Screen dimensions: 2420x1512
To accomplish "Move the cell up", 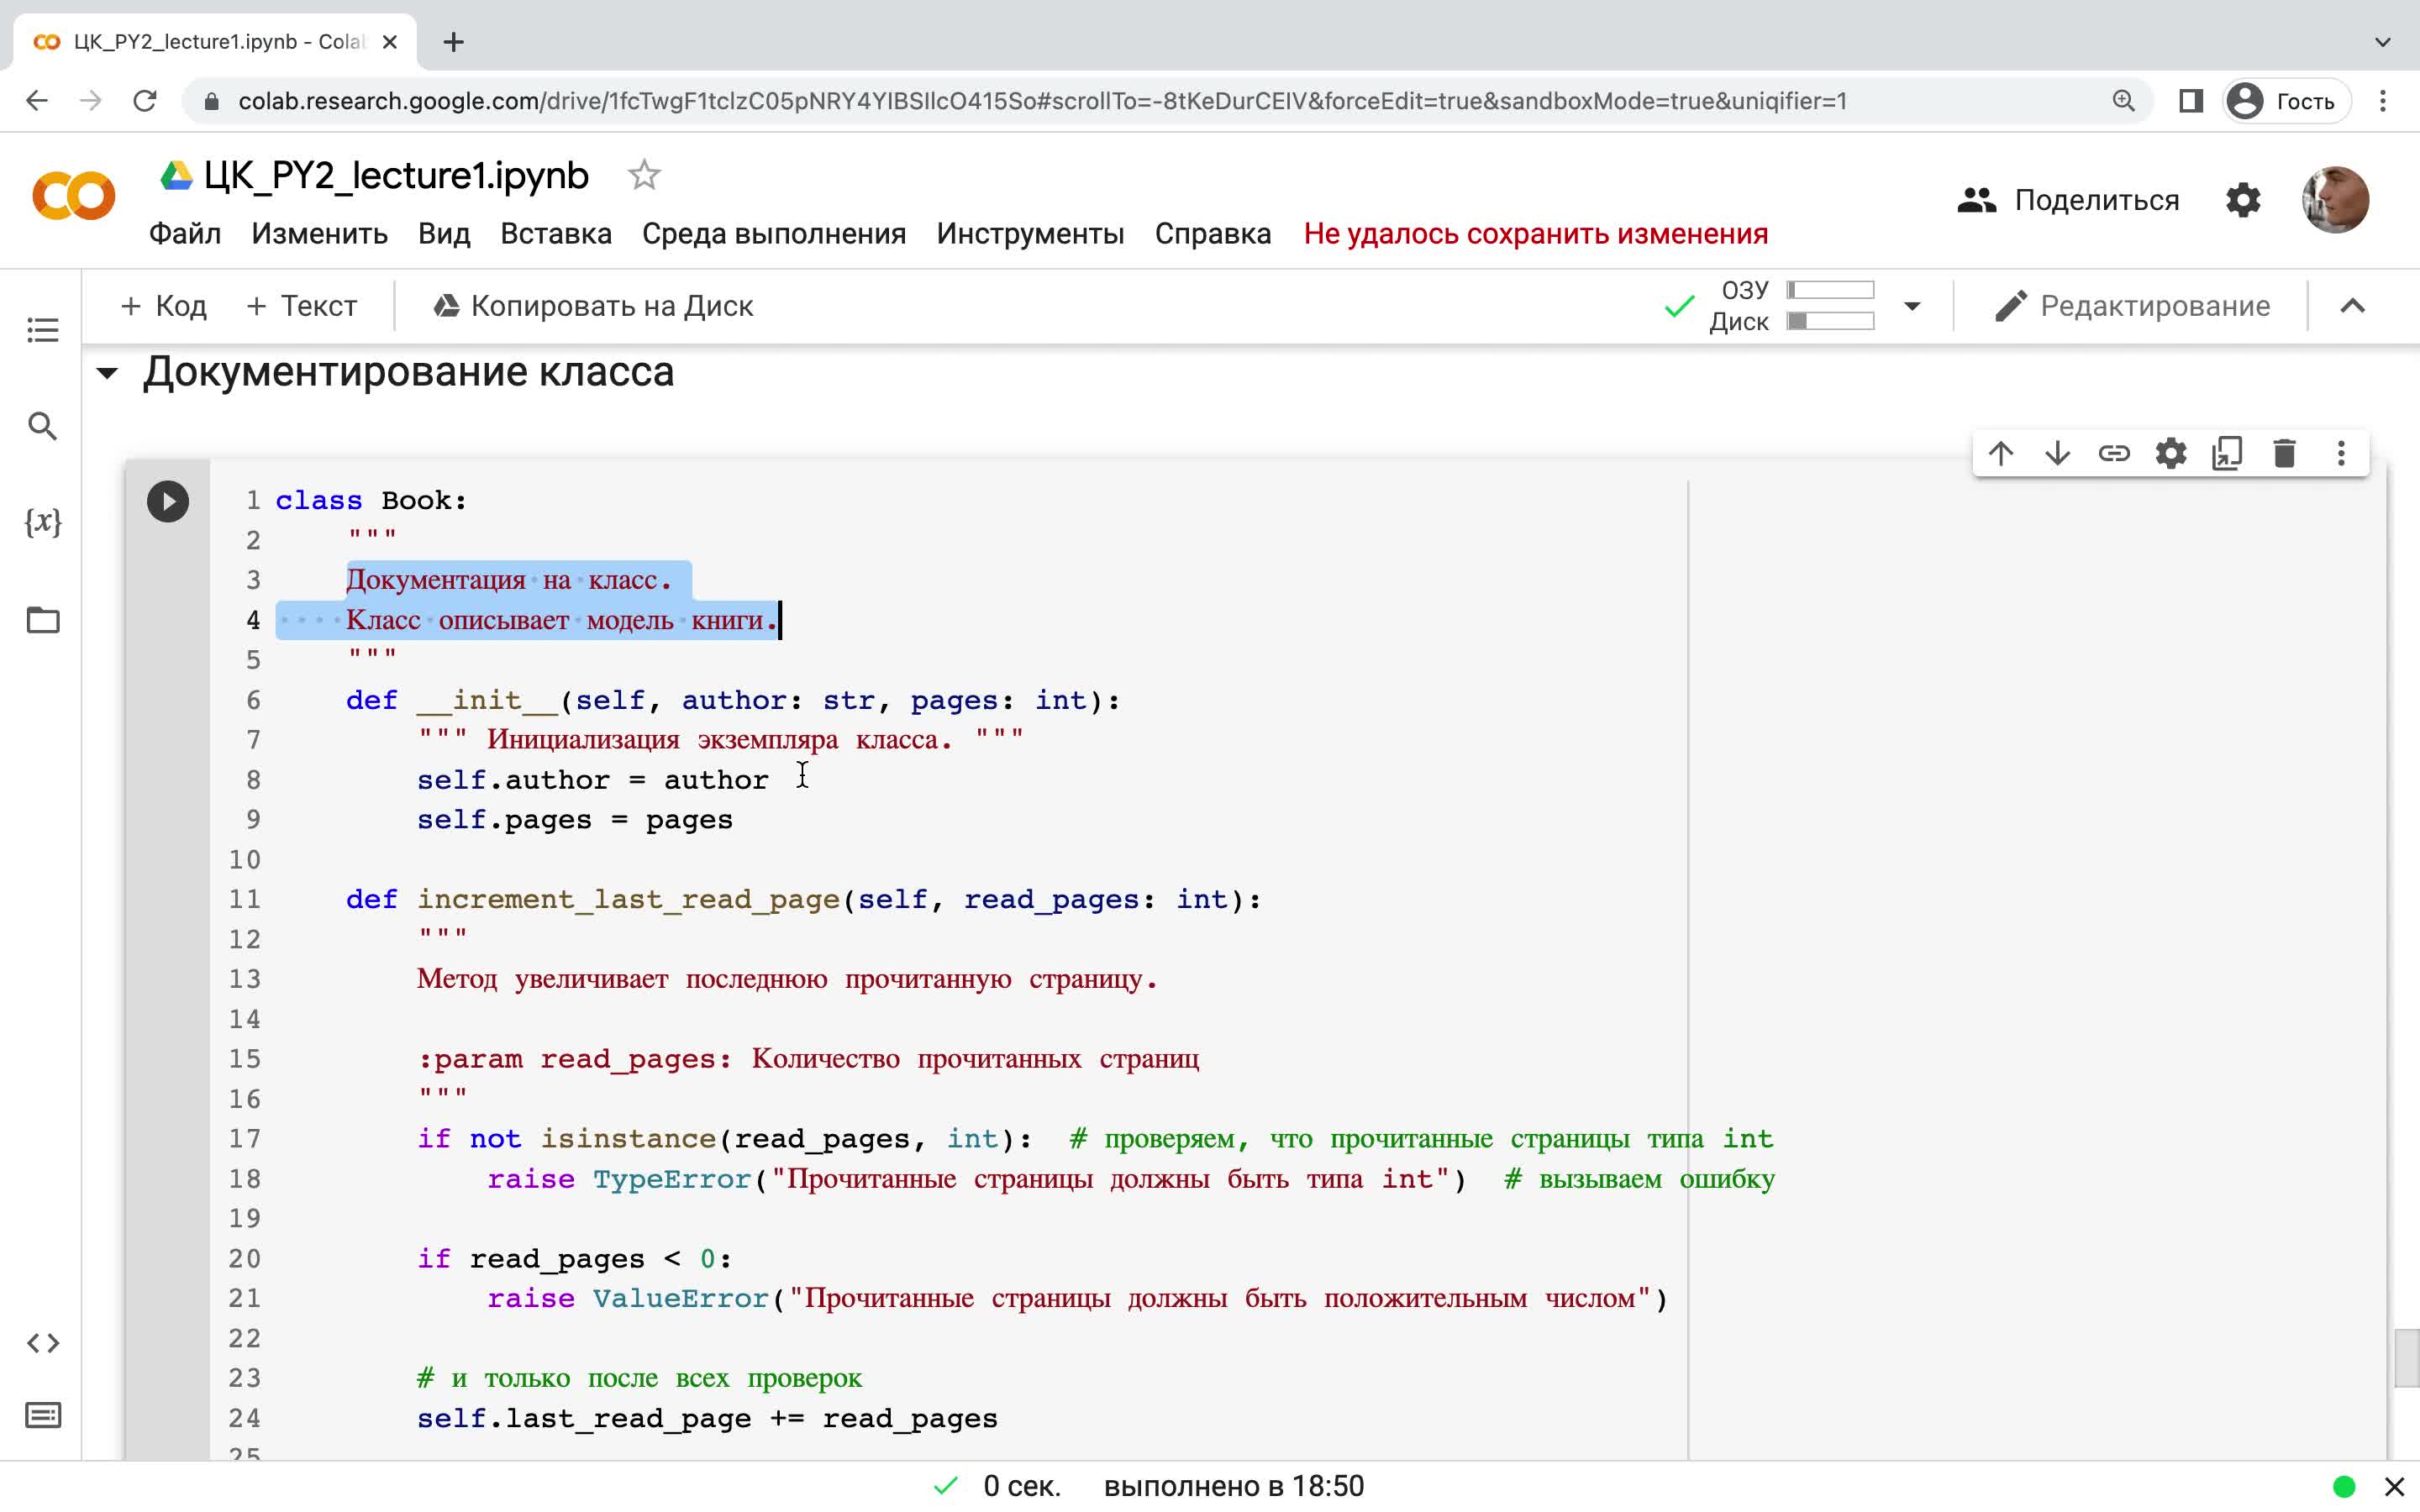I will click(2000, 454).
